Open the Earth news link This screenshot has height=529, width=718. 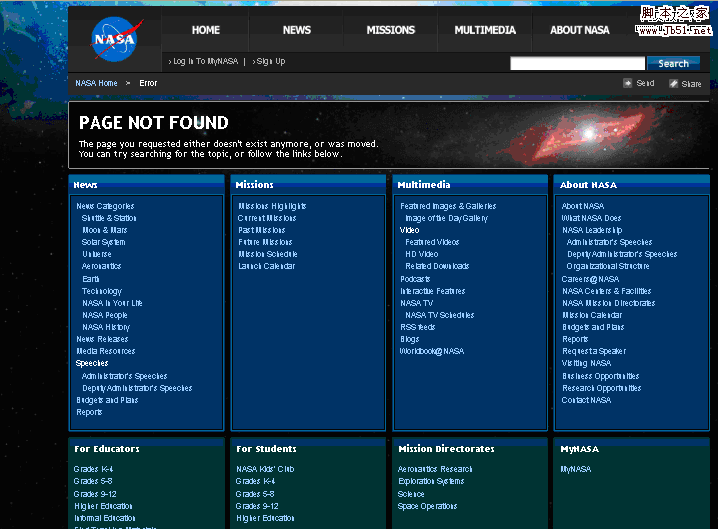(x=91, y=279)
